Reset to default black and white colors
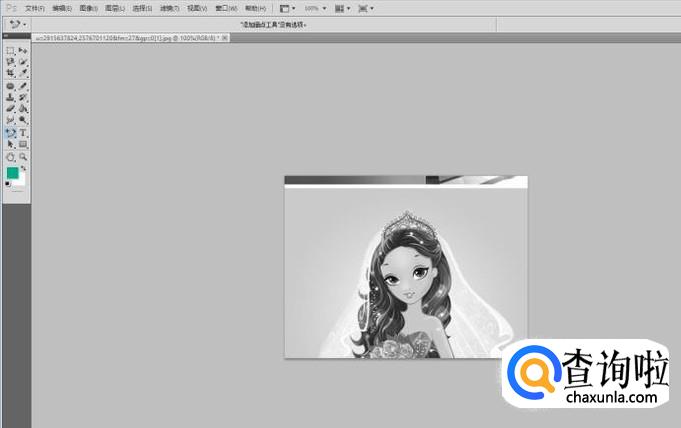Image resolution: width=681 pixels, height=428 pixels. [x=7, y=184]
